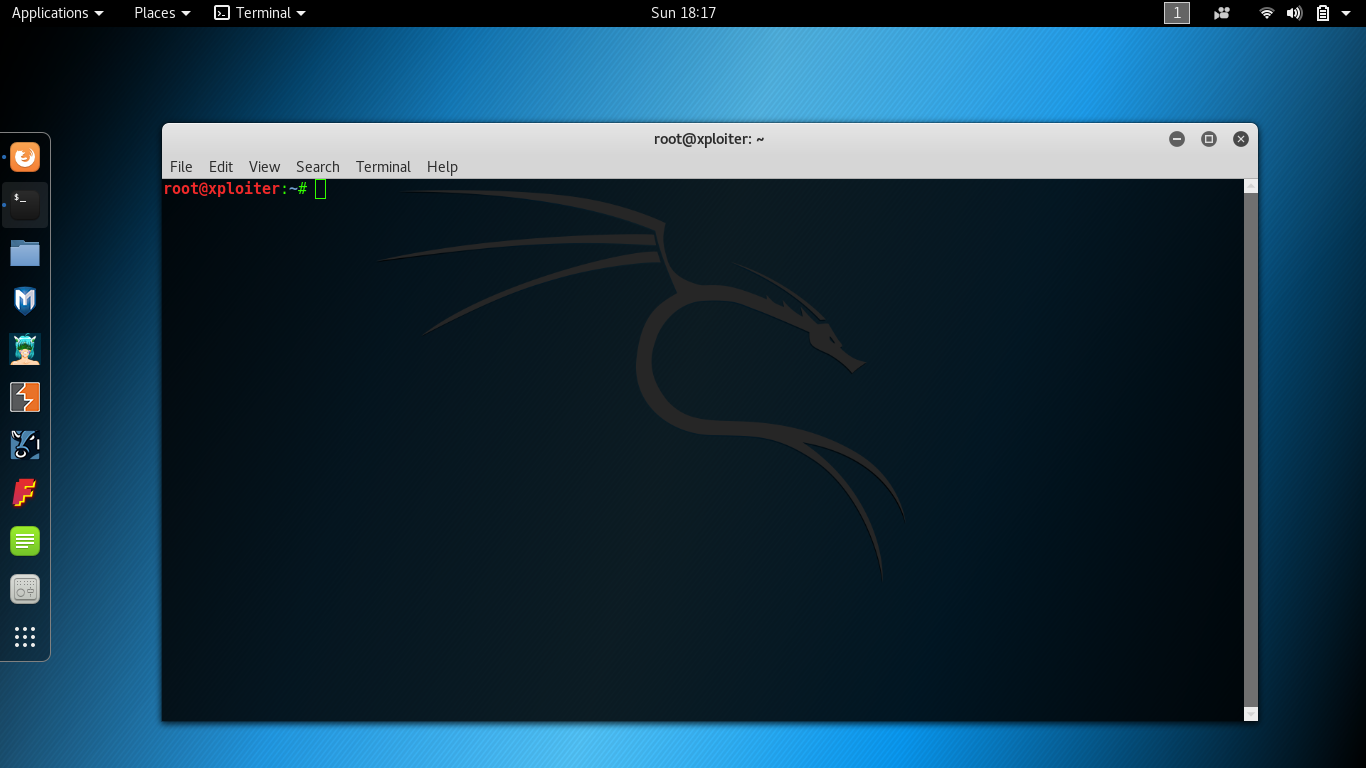Click the terminal cursor block
Viewport: 1366px width, 768px height.
tap(320, 189)
